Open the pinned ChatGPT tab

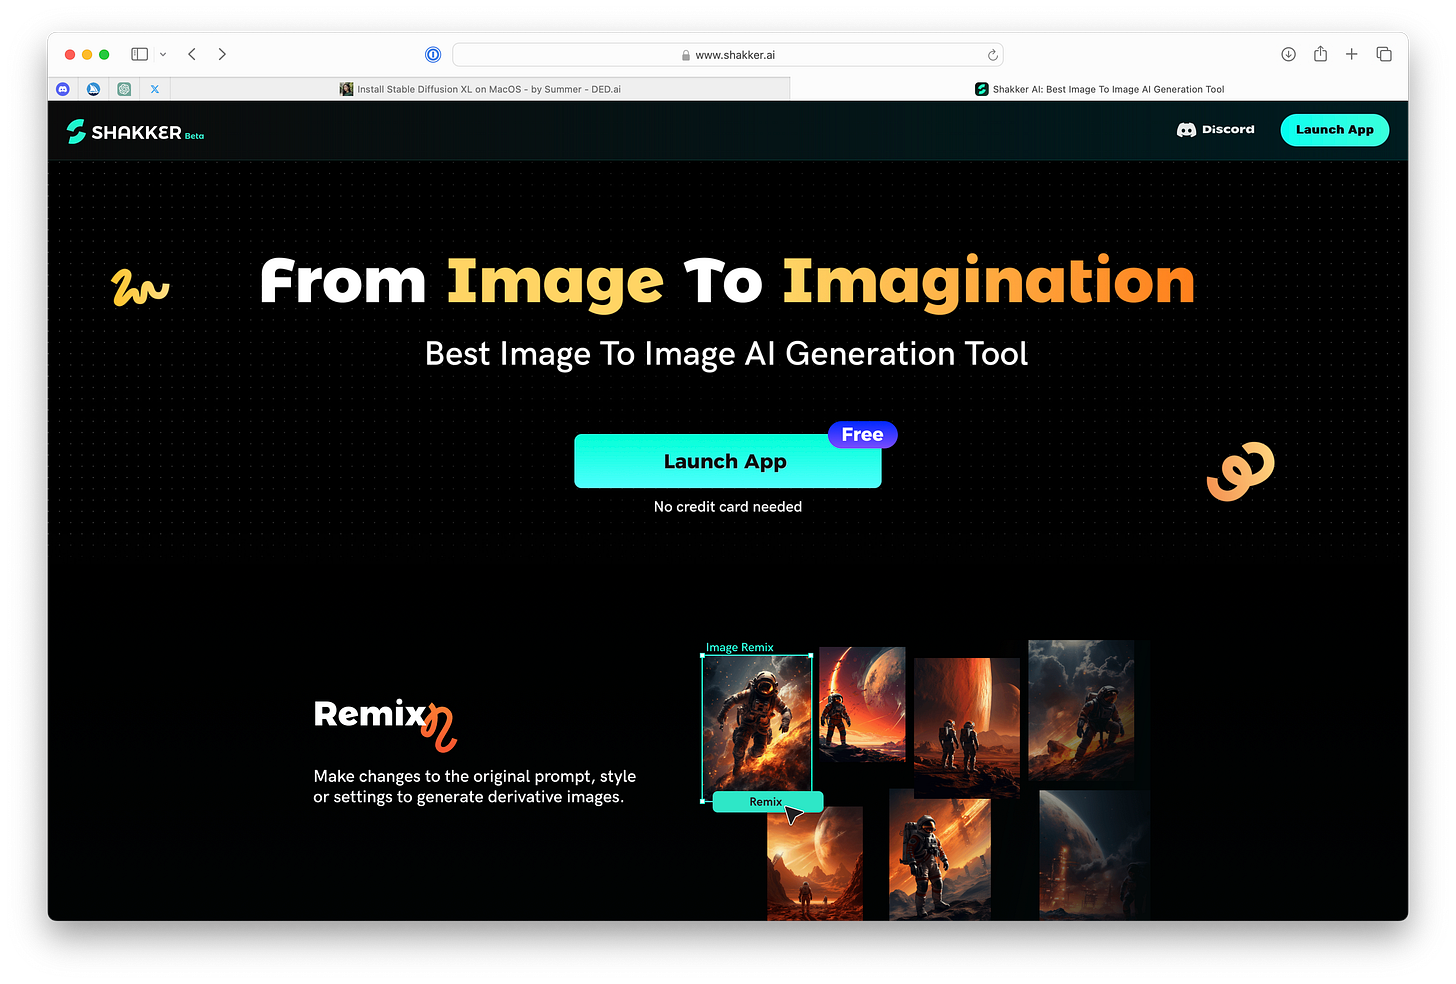click(124, 89)
